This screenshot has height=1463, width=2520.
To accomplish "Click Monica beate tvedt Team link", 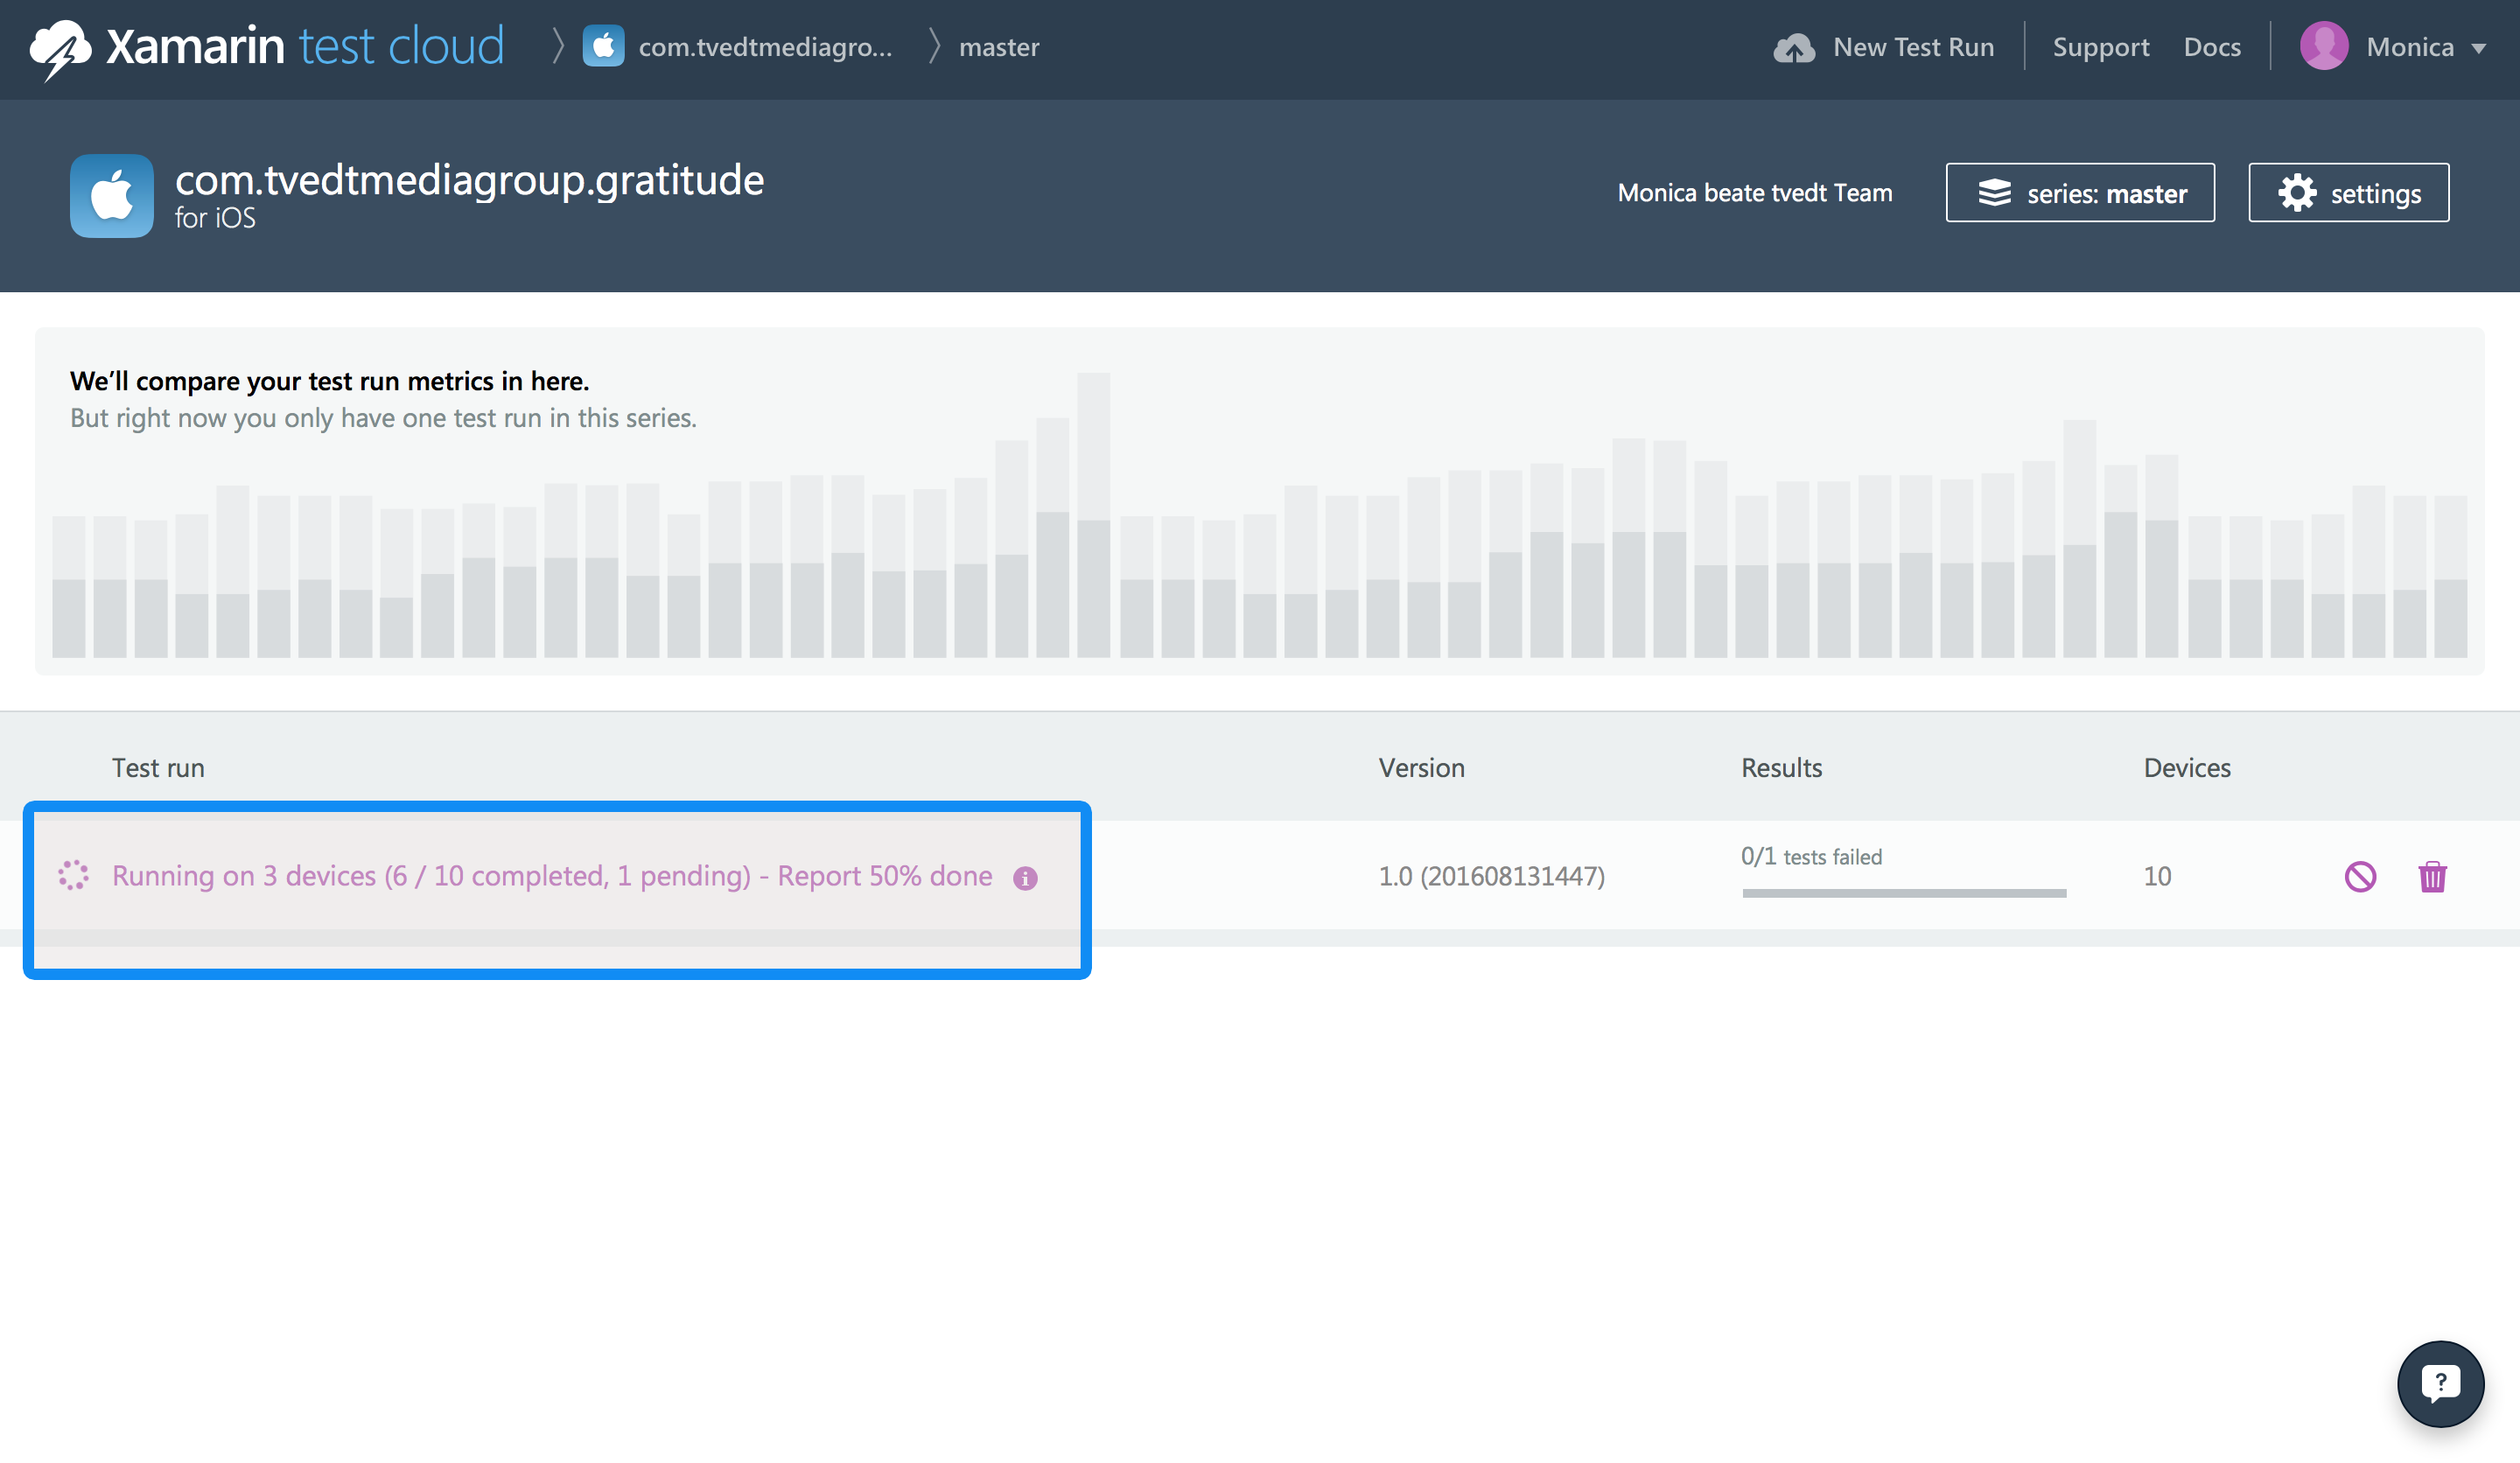I will tap(1755, 193).
